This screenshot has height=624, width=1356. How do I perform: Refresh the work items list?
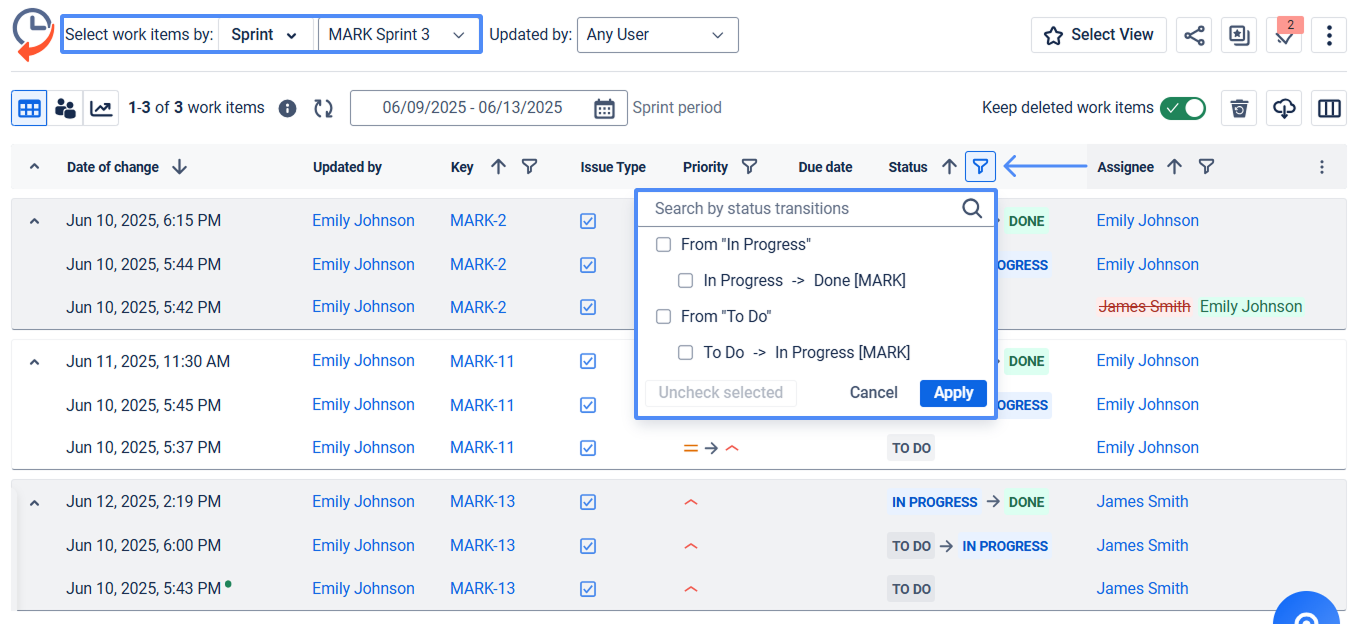pos(323,108)
